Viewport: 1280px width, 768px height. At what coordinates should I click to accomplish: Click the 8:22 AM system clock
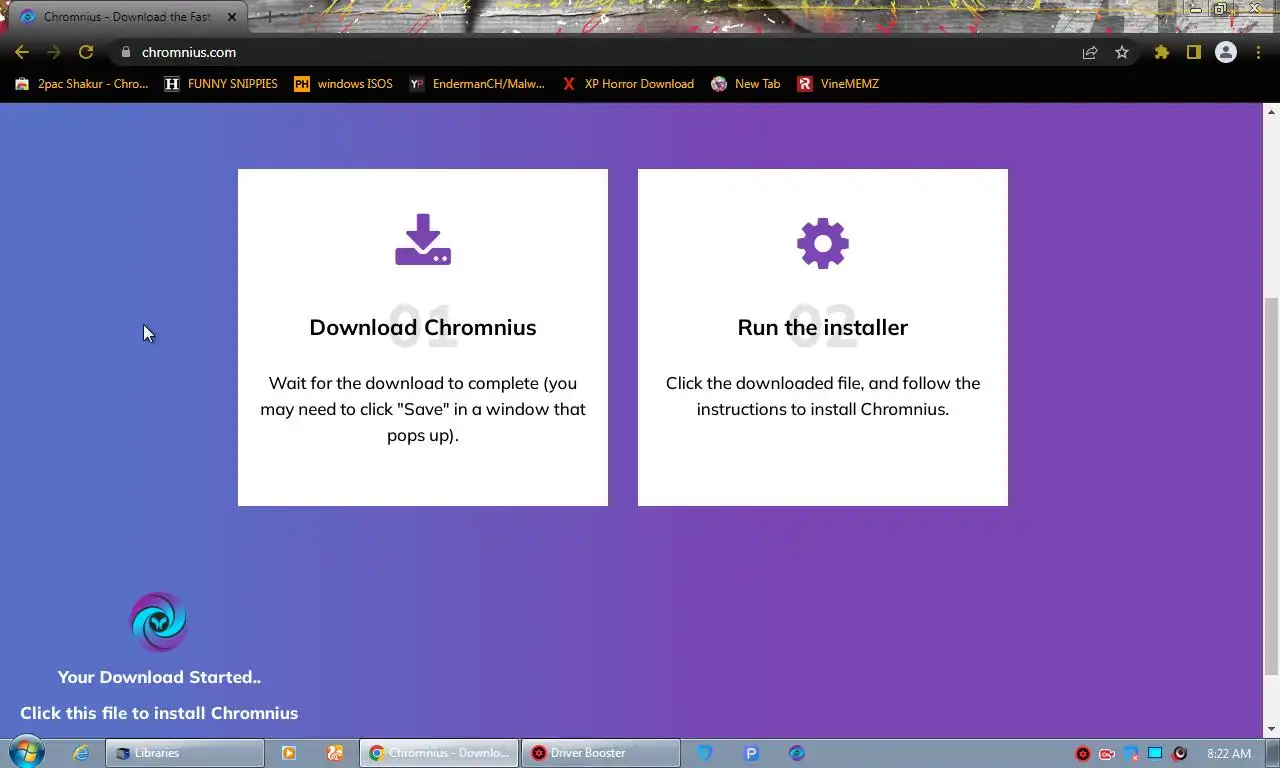[x=1229, y=754]
